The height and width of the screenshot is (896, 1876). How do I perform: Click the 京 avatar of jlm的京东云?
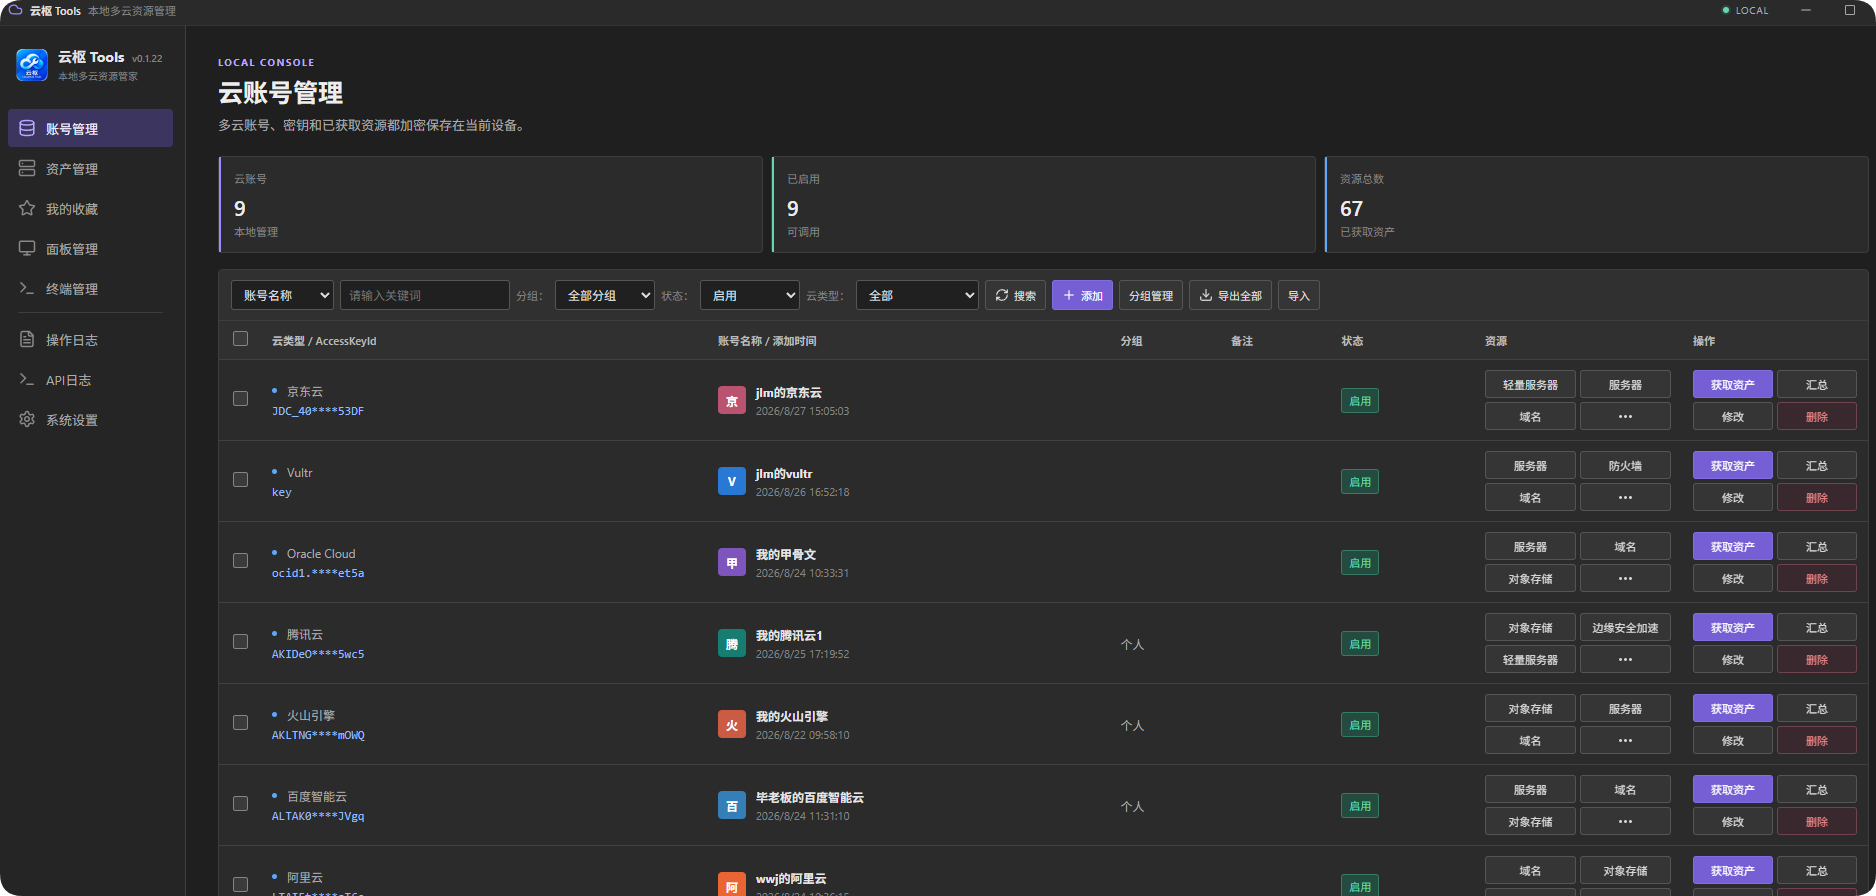coord(732,400)
